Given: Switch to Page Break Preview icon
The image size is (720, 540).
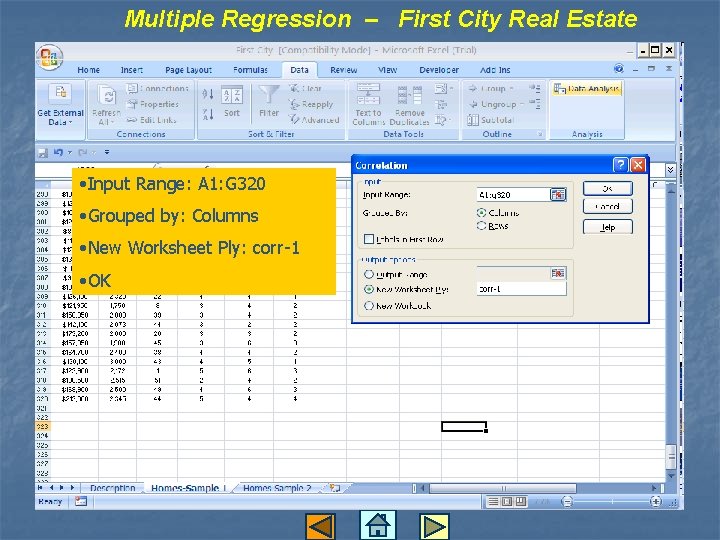Looking at the screenshot, I should [x=521, y=501].
